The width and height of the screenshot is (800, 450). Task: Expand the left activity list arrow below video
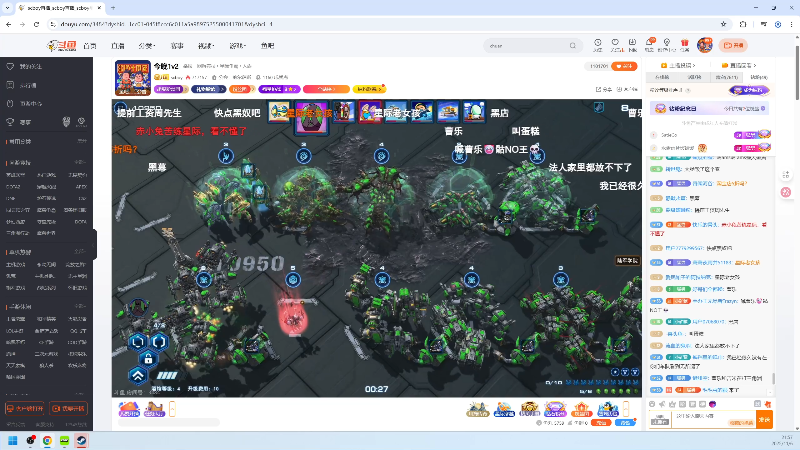(172, 409)
